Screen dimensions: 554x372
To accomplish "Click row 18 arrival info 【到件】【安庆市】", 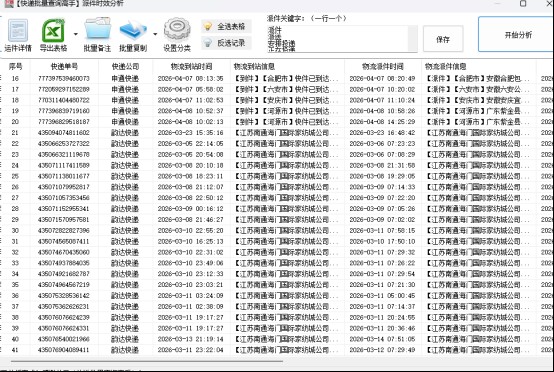I will [287, 100].
